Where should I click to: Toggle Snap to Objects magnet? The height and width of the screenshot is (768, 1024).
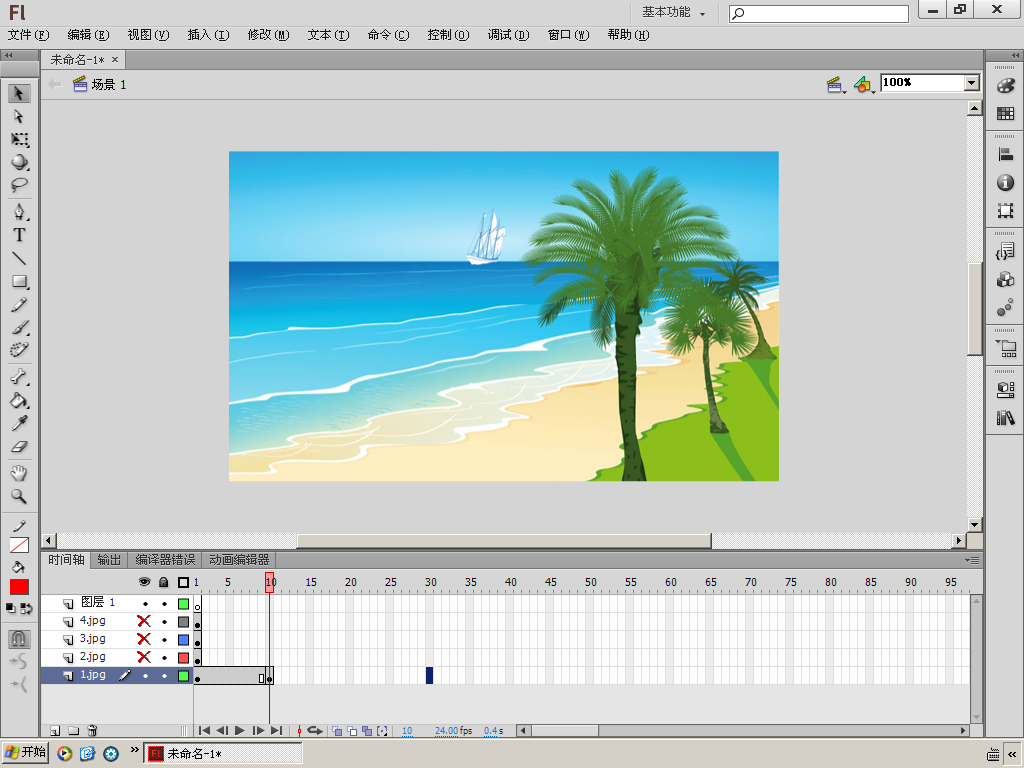click(x=19, y=638)
